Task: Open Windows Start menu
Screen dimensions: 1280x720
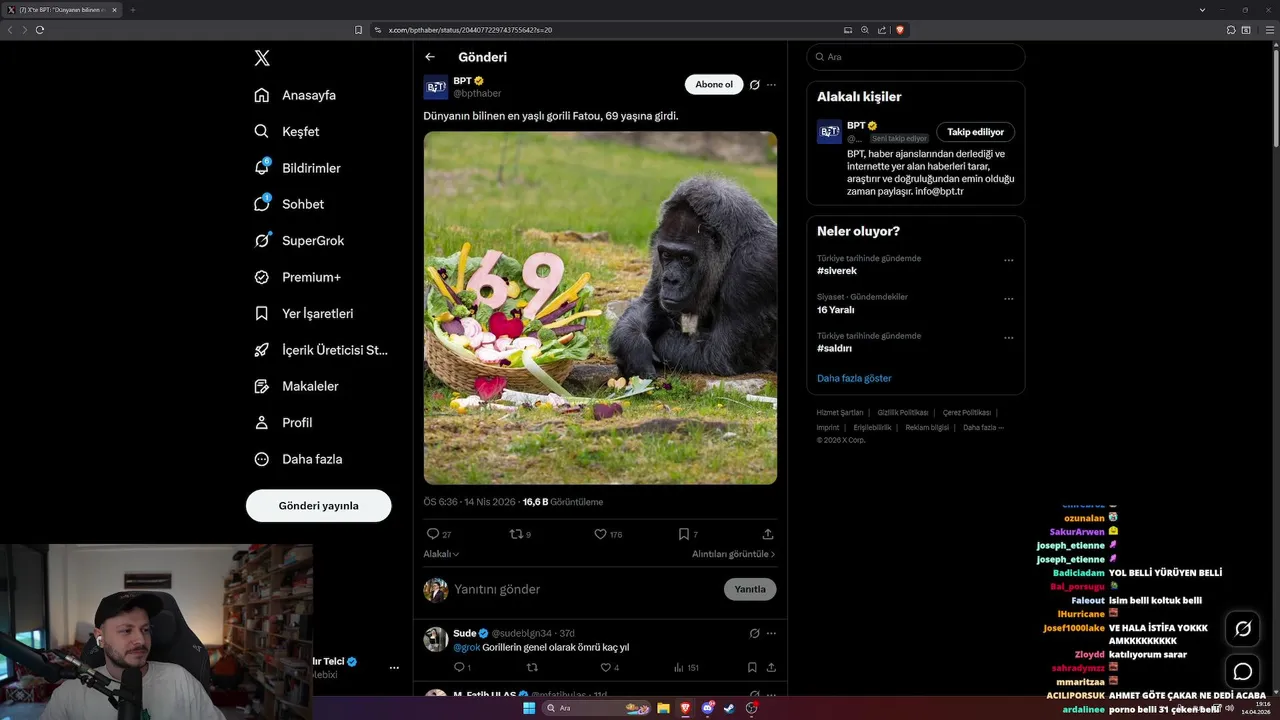Action: [529, 708]
